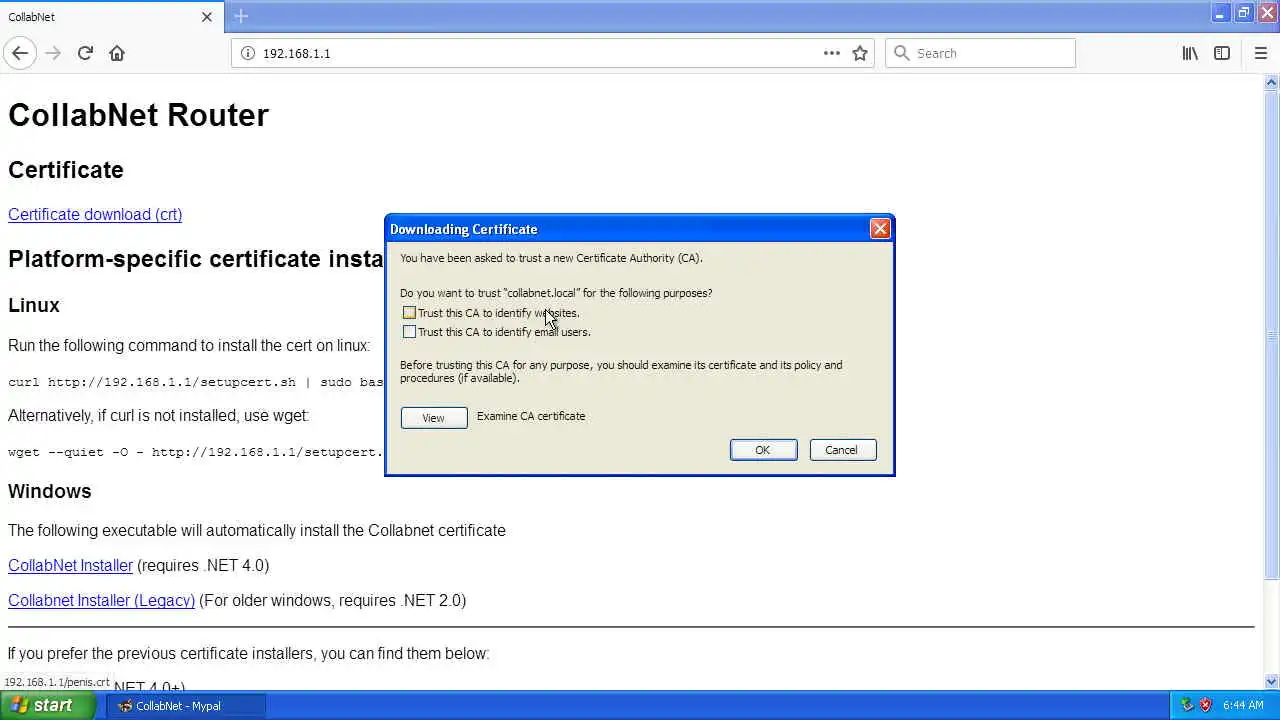Open the Windows Start menu
The image size is (1280, 720).
point(47,705)
